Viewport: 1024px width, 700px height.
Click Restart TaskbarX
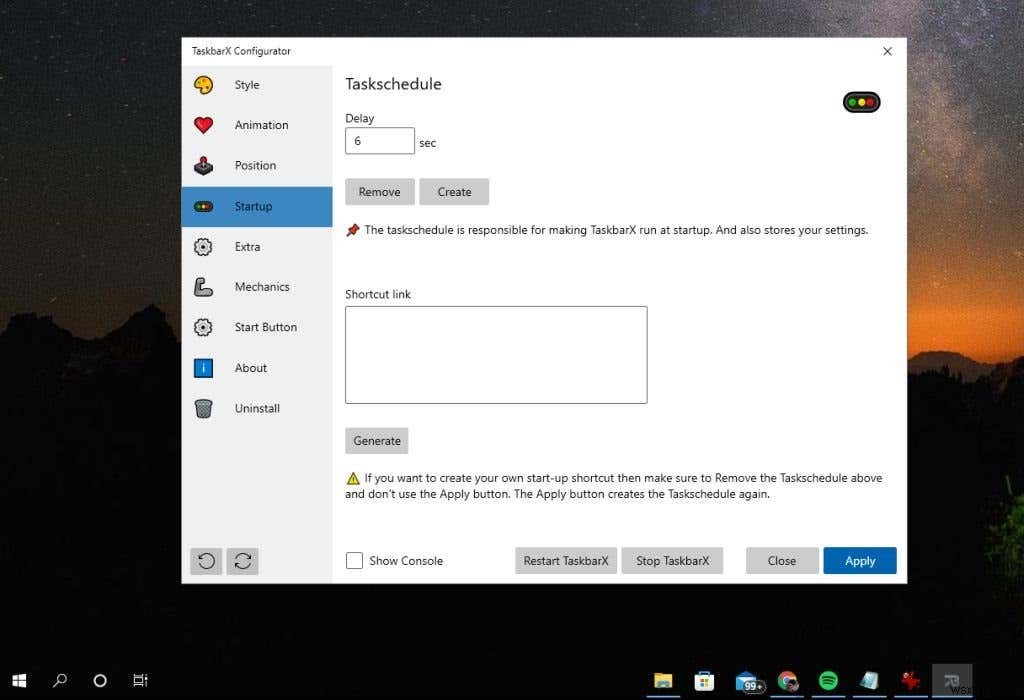coord(565,561)
